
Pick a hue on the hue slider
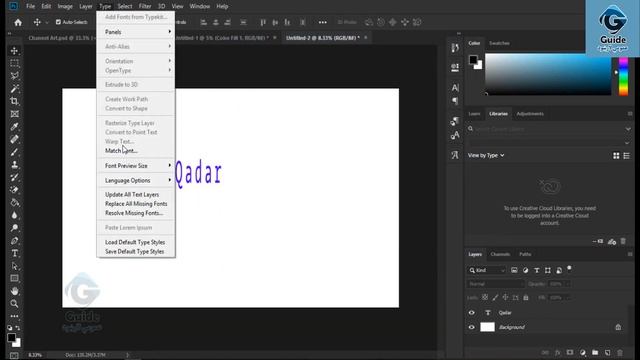(x=623, y=77)
